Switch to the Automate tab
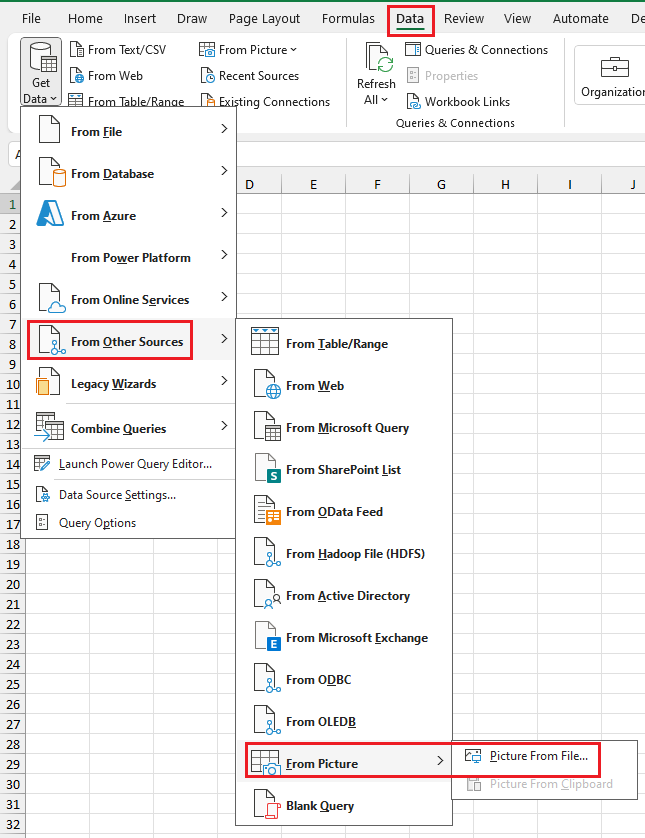 pyautogui.click(x=580, y=19)
